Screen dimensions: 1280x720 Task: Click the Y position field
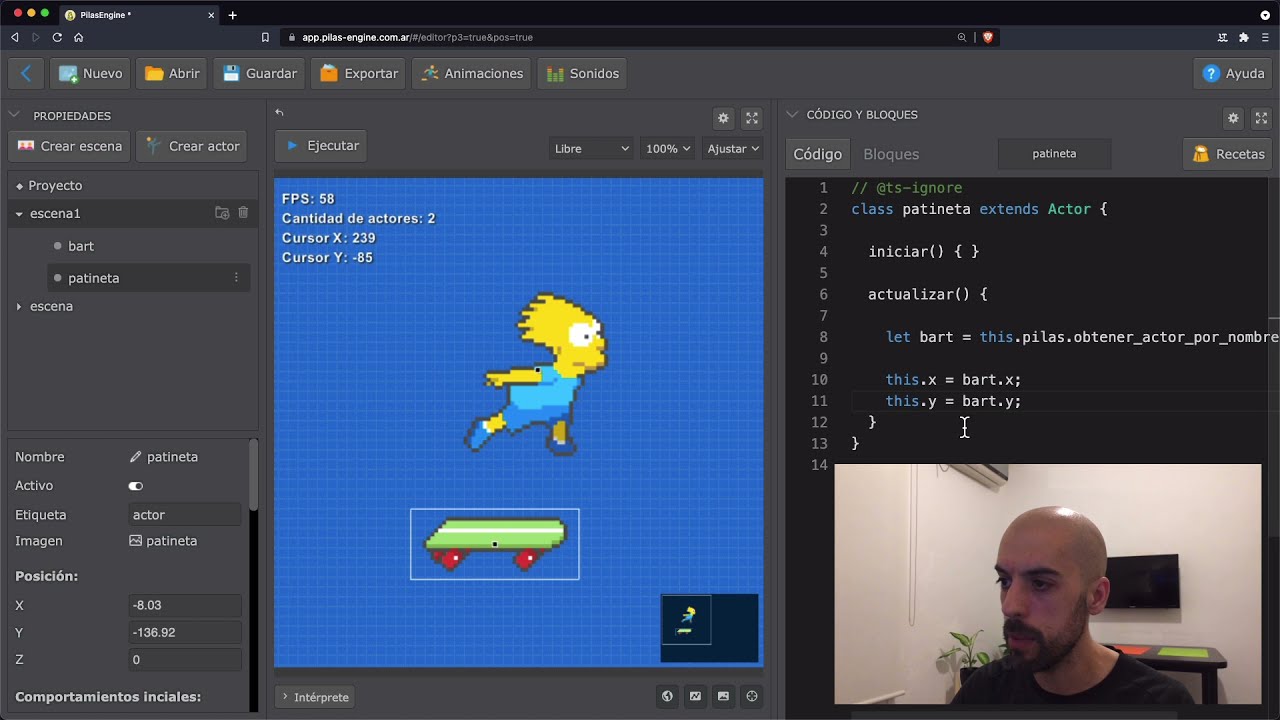tap(185, 632)
